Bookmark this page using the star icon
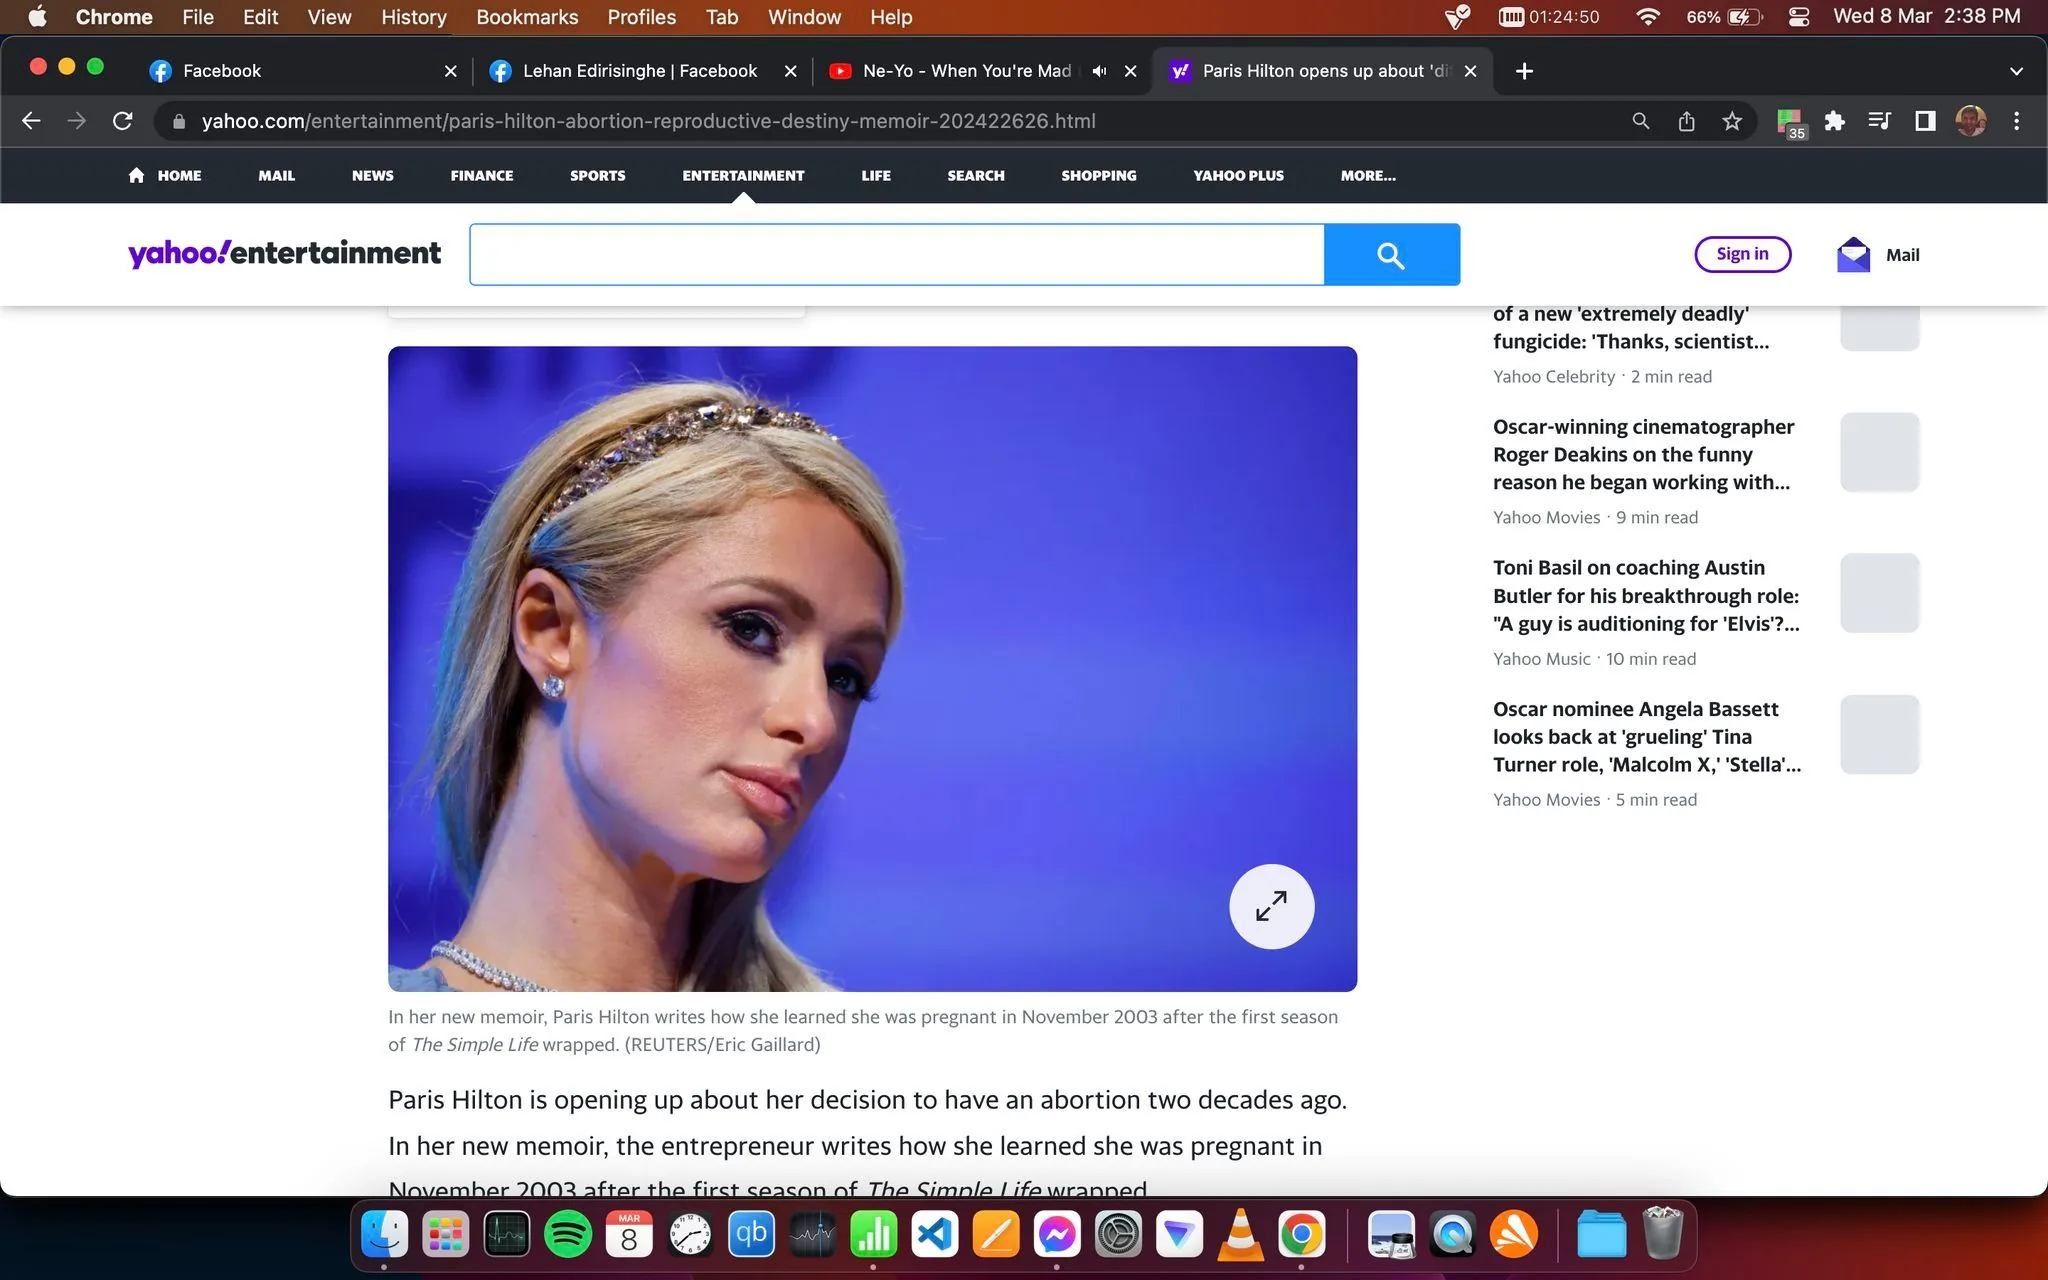This screenshot has height=1280, width=2048. [1734, 120]
